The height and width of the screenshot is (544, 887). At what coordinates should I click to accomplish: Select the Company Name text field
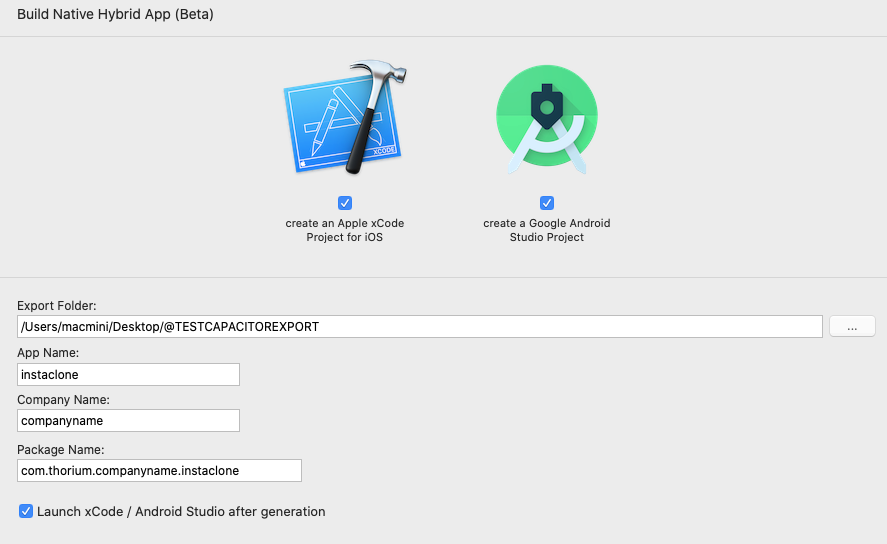(x=128, y=421)
